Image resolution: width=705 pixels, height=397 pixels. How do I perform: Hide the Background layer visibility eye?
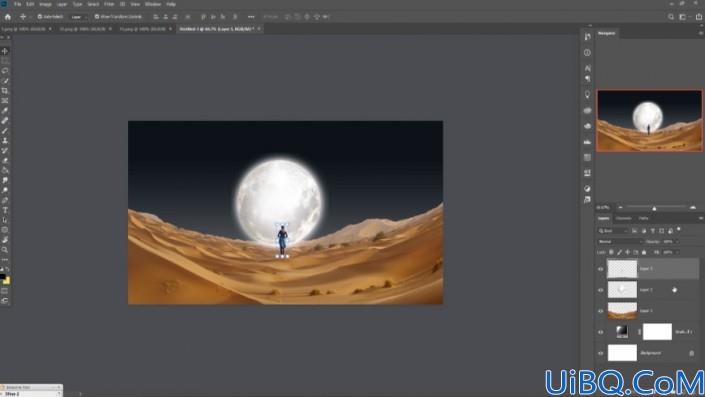(x=601, y=353)
